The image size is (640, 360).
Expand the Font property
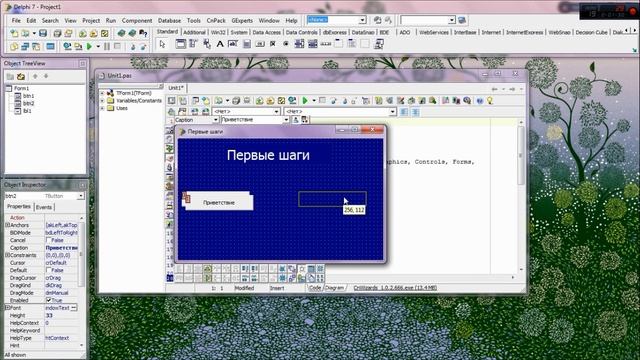[7, 308]
